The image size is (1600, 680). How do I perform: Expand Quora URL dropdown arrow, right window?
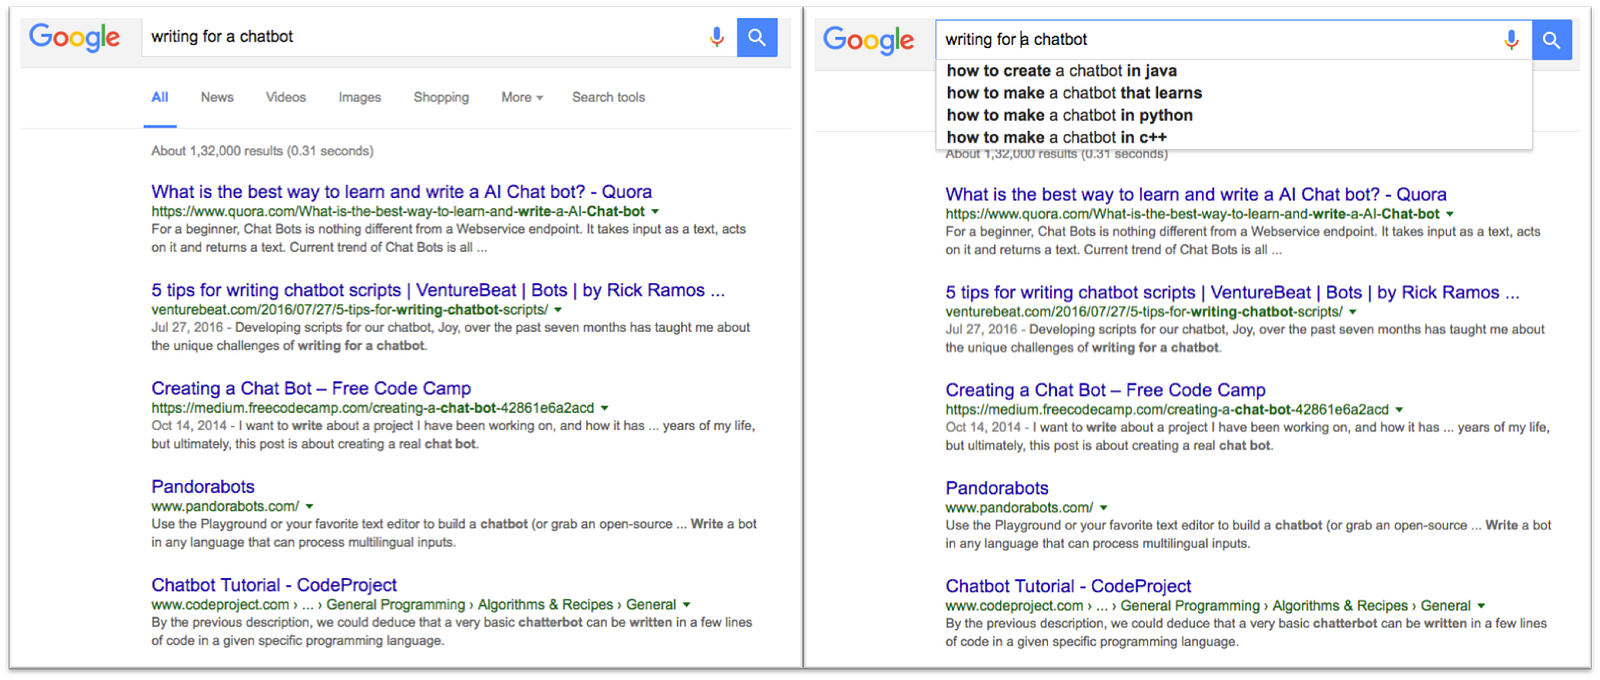tap(1449, 214)
